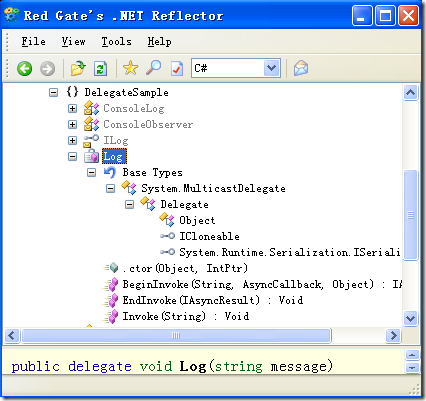Collapse the Delegate node
The image size is (426, 401).
129,204
